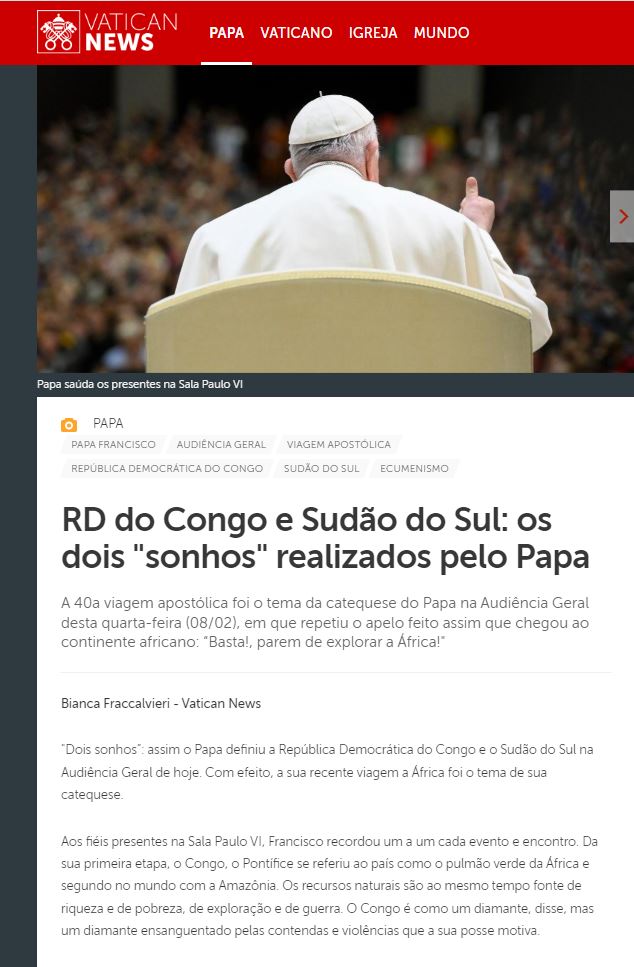Screen dimensions: 634x967
Task: Open the PAPA navigation tab
Action: [x=226, y=33]
